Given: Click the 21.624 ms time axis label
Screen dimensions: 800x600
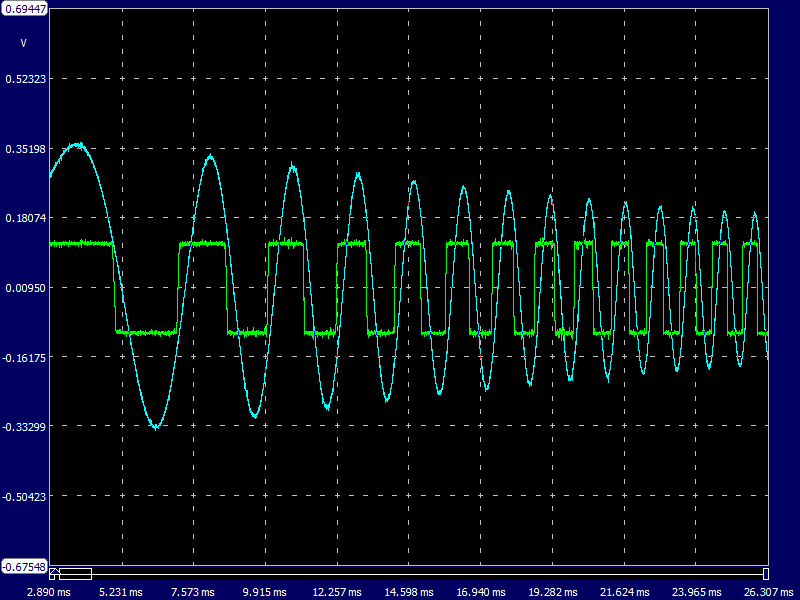Looking at the screenshot, I should [624, 592].
